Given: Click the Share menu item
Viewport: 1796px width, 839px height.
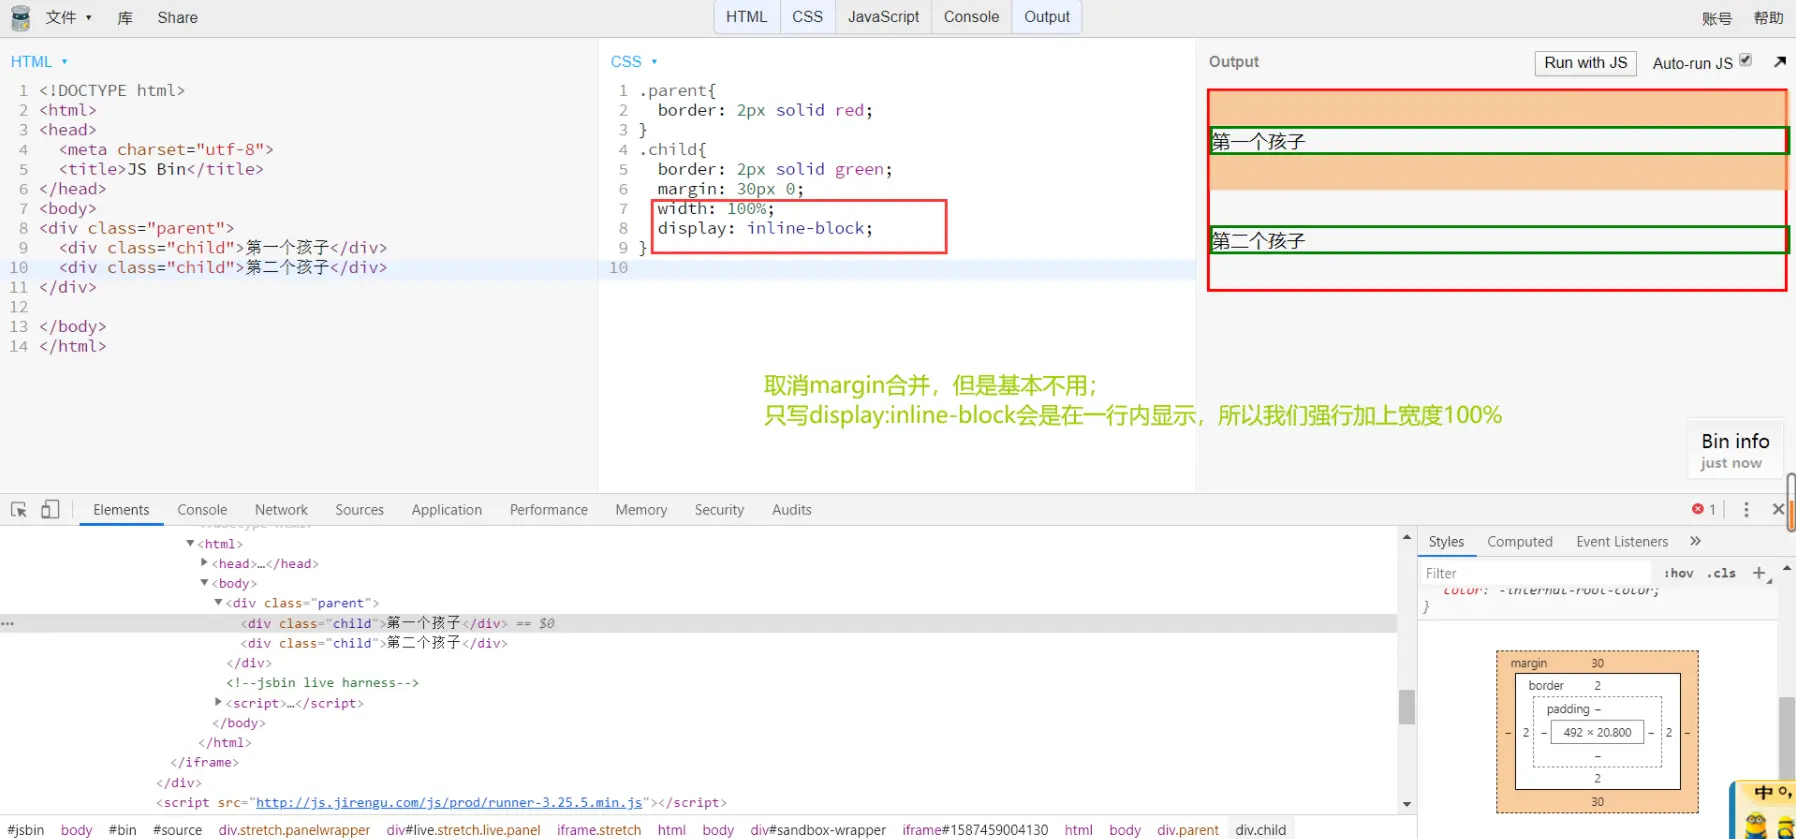Looking at the screenshot, I should (x=177, y=18).
